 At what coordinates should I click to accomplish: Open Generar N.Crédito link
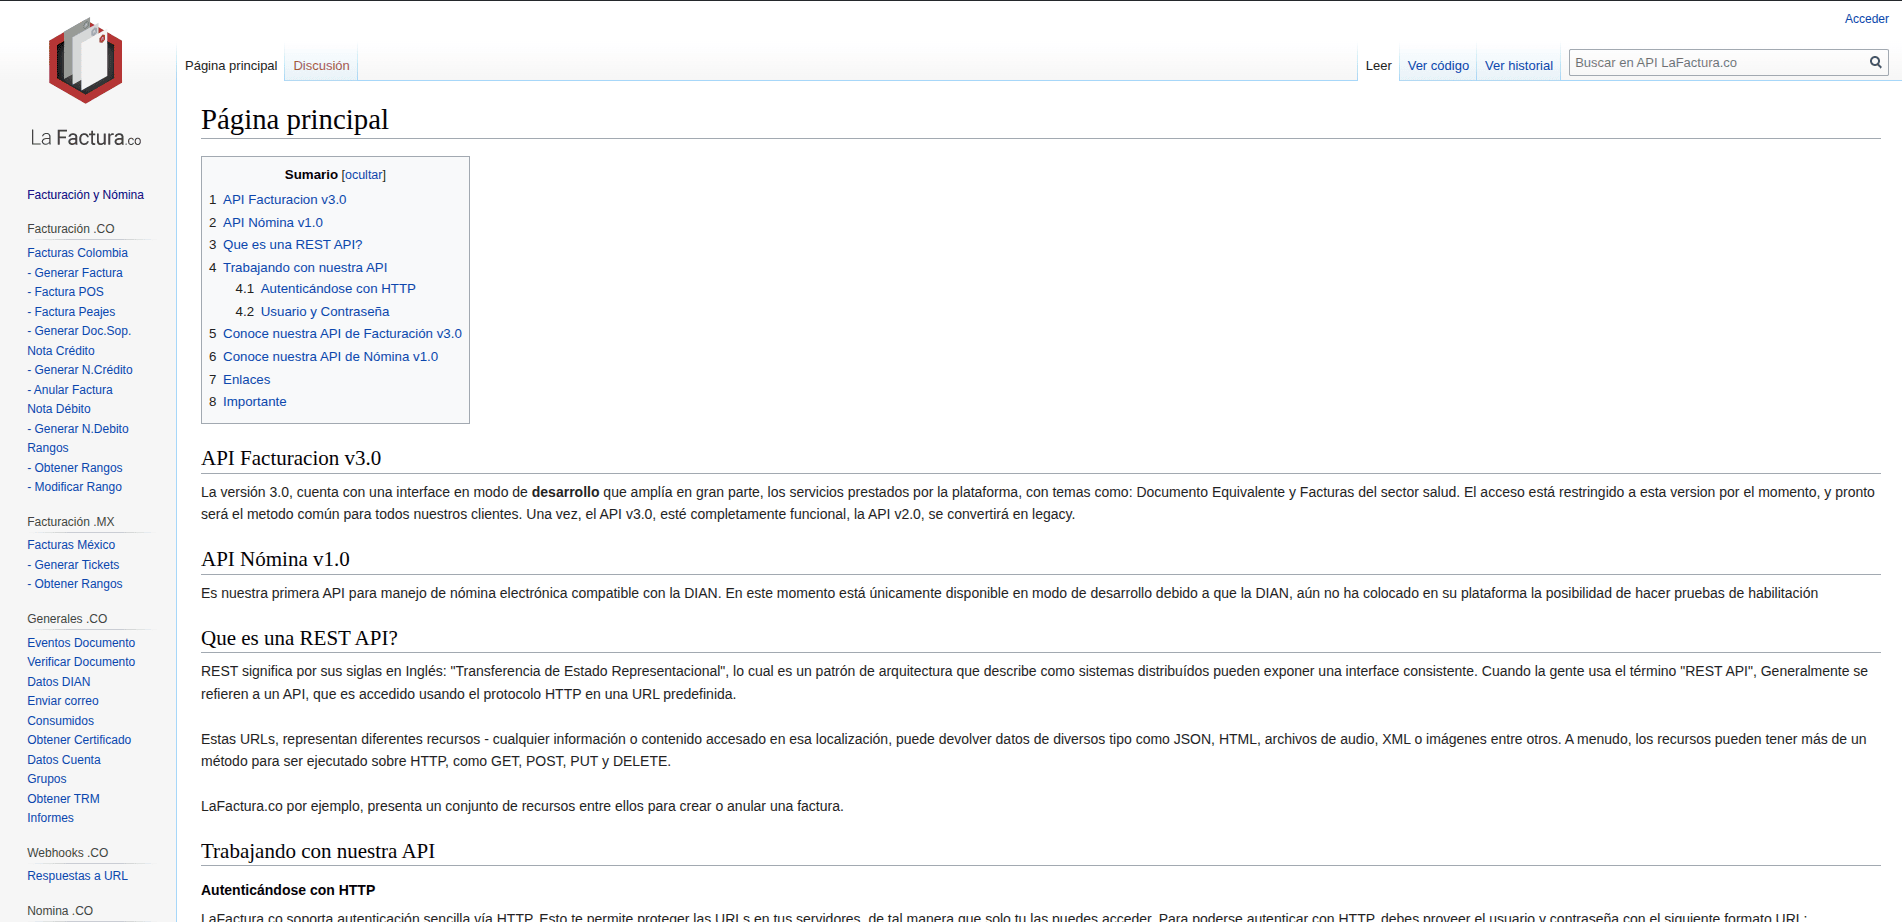coord(80,370)
